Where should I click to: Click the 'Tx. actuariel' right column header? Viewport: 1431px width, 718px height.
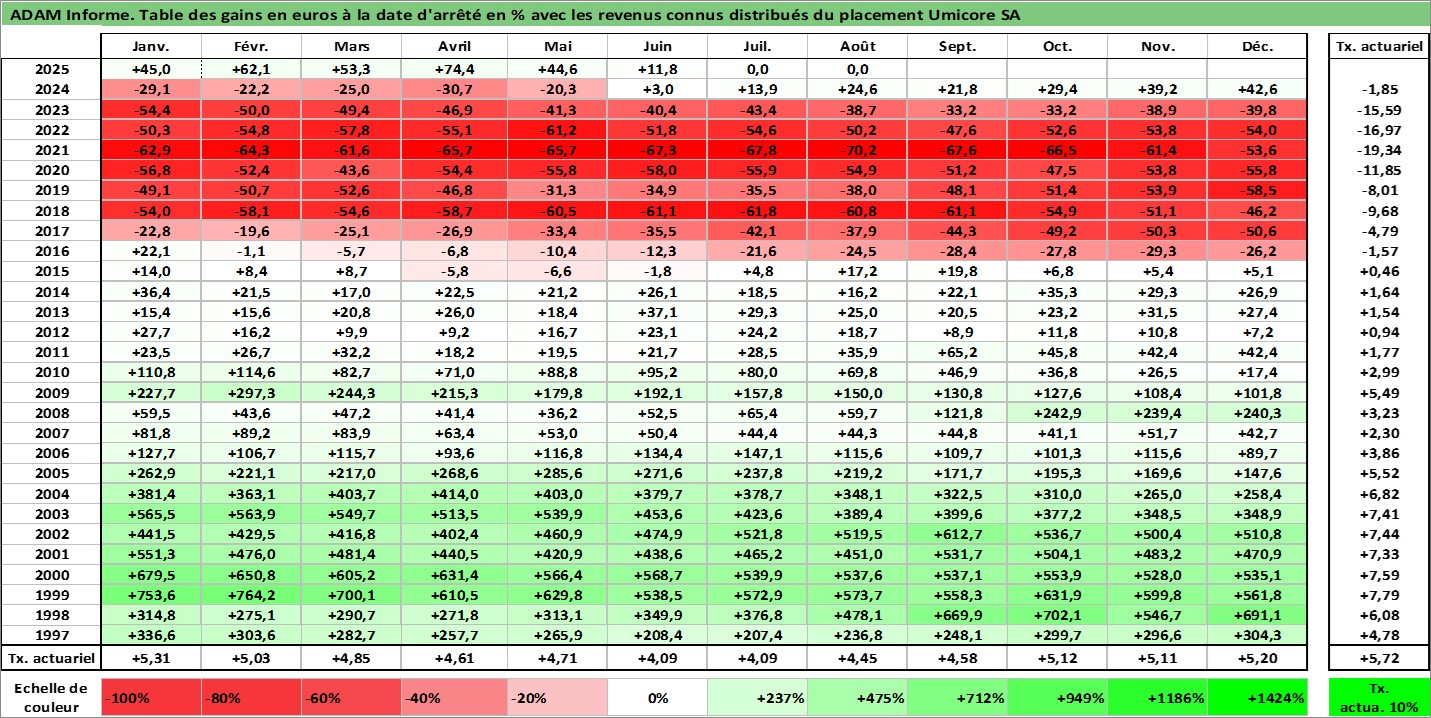pyautogui.click(x=1379, y=47)
